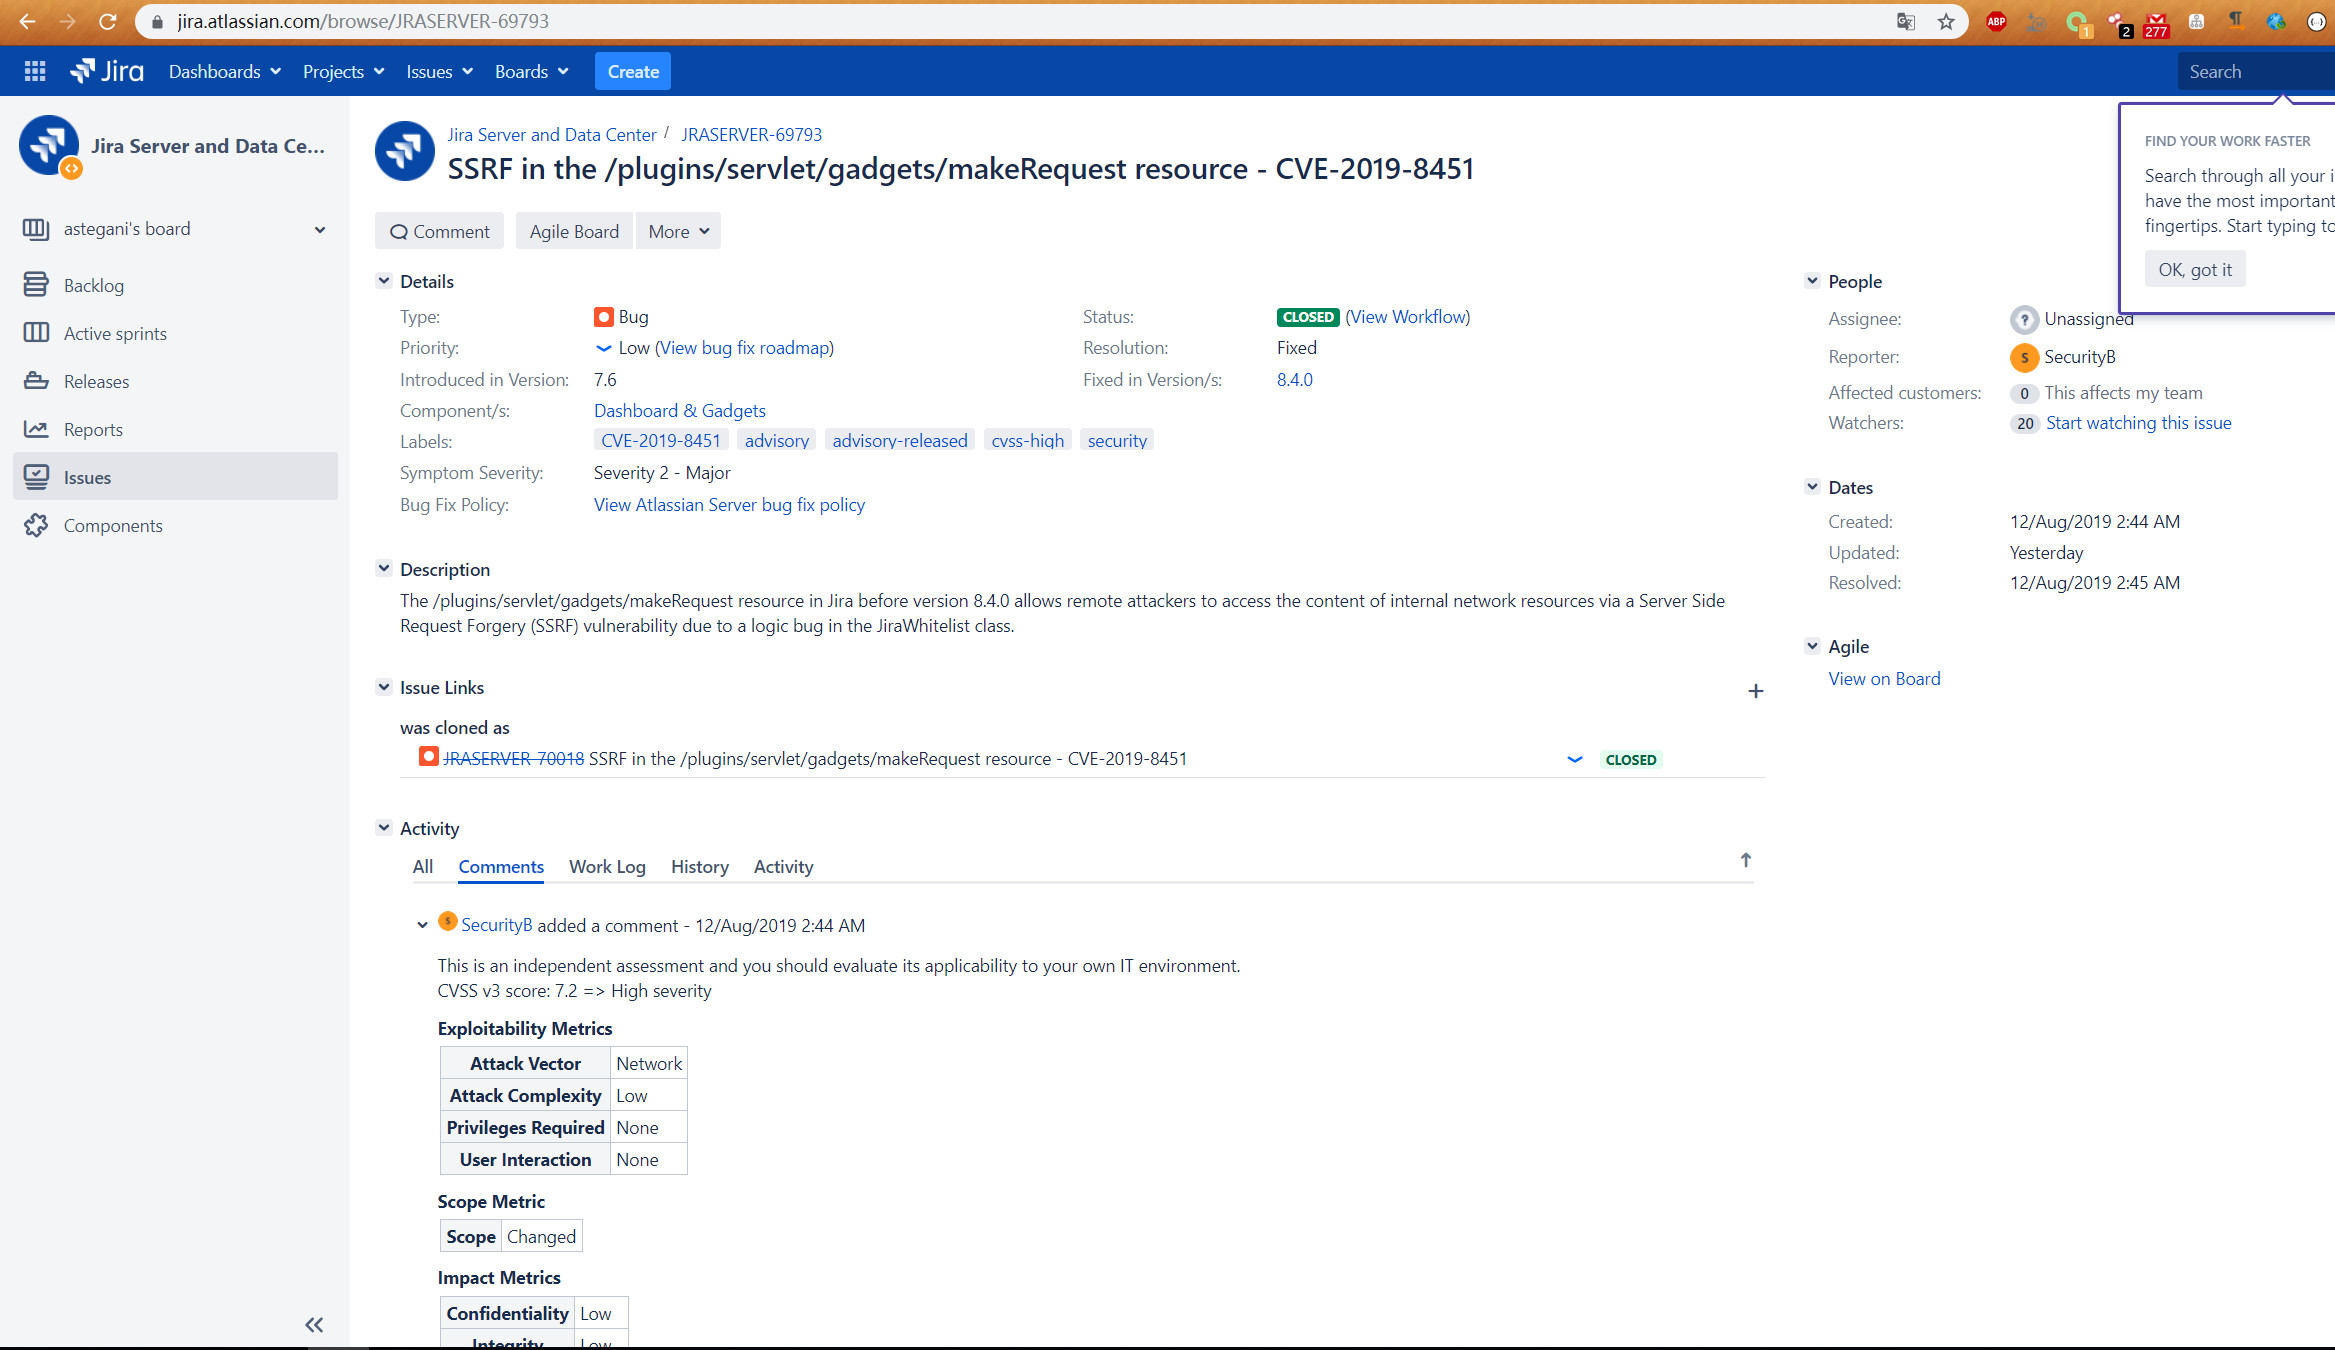Viewport: 2335px width, 1350px height.
Task: Switch to the Work Log tab
Action: click(x=607, y=867)
